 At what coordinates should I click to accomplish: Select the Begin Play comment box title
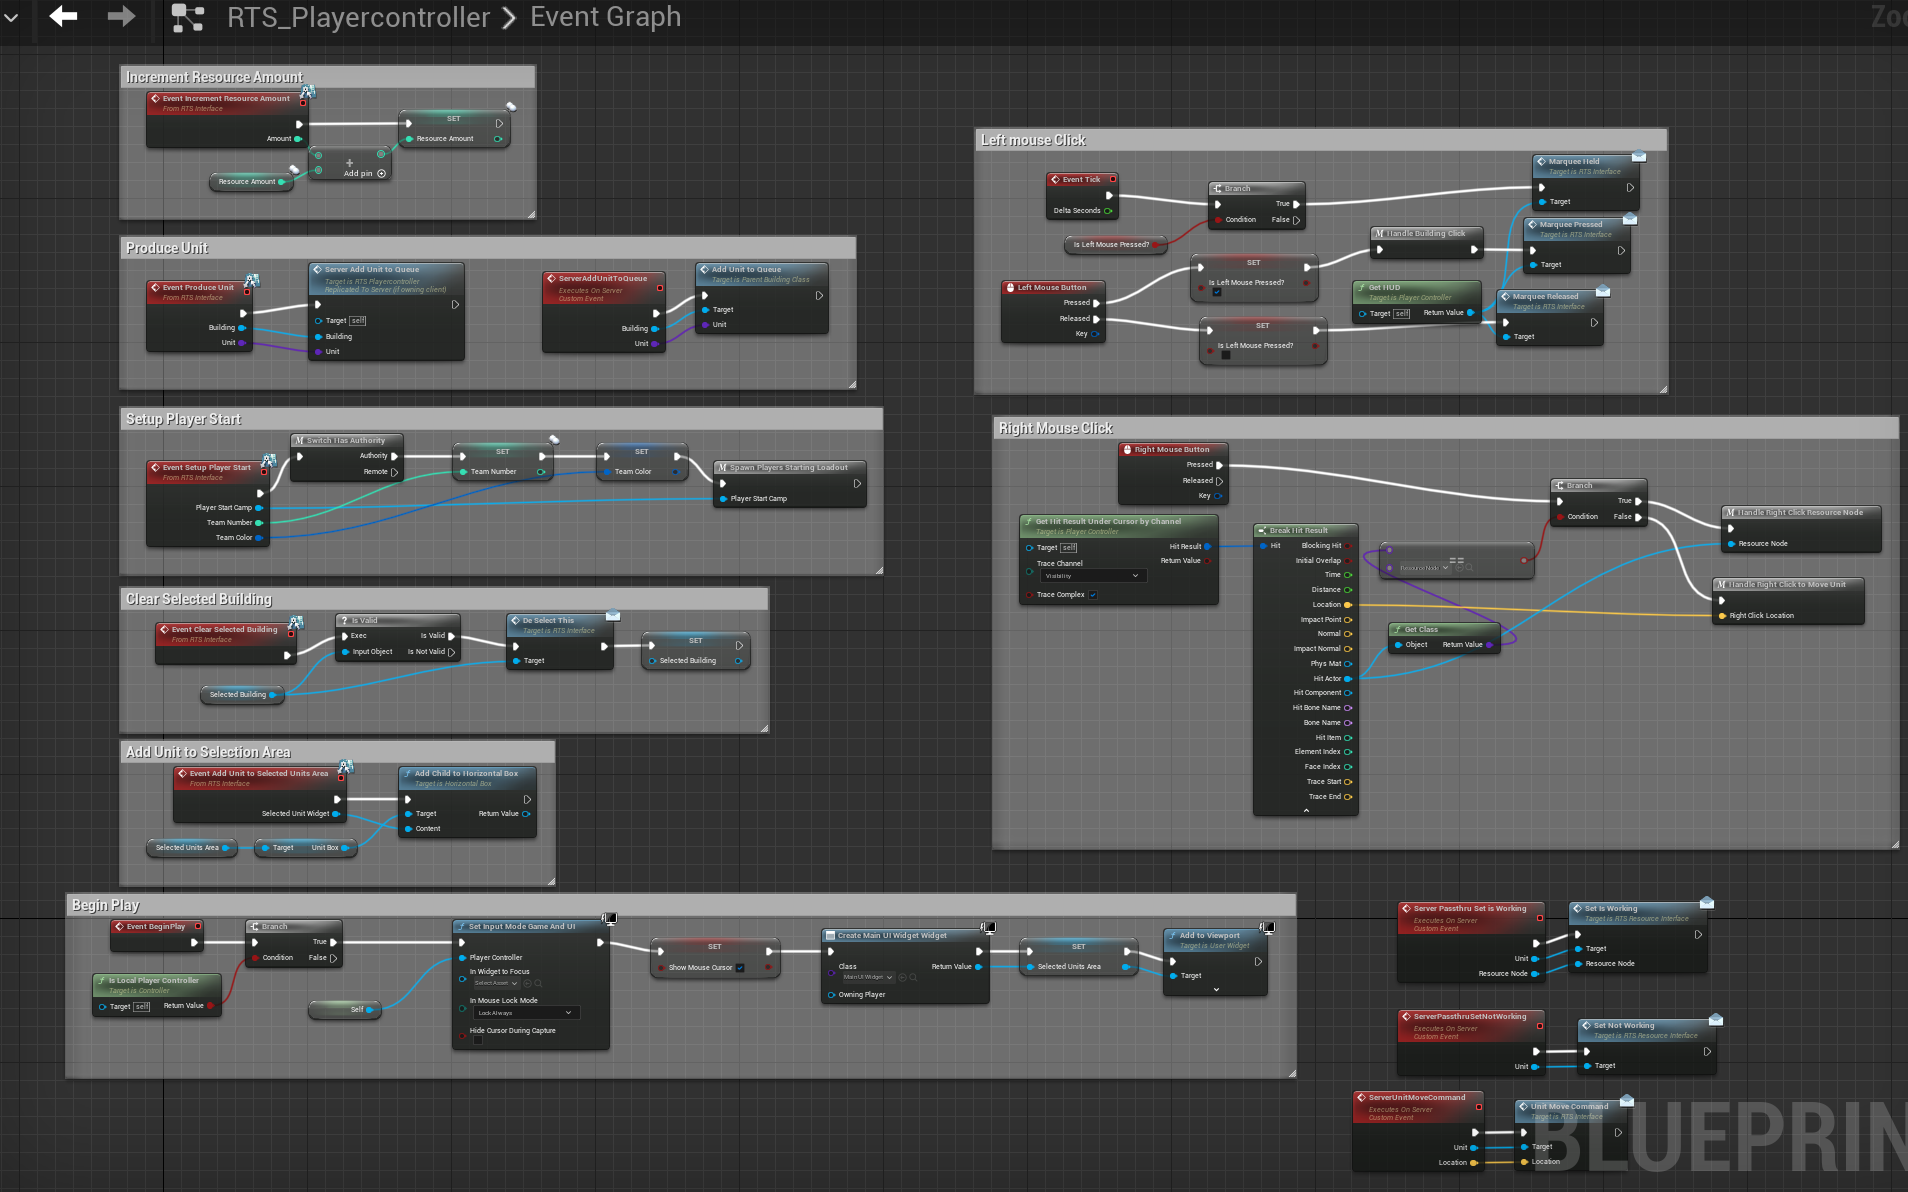pos(105,905)
